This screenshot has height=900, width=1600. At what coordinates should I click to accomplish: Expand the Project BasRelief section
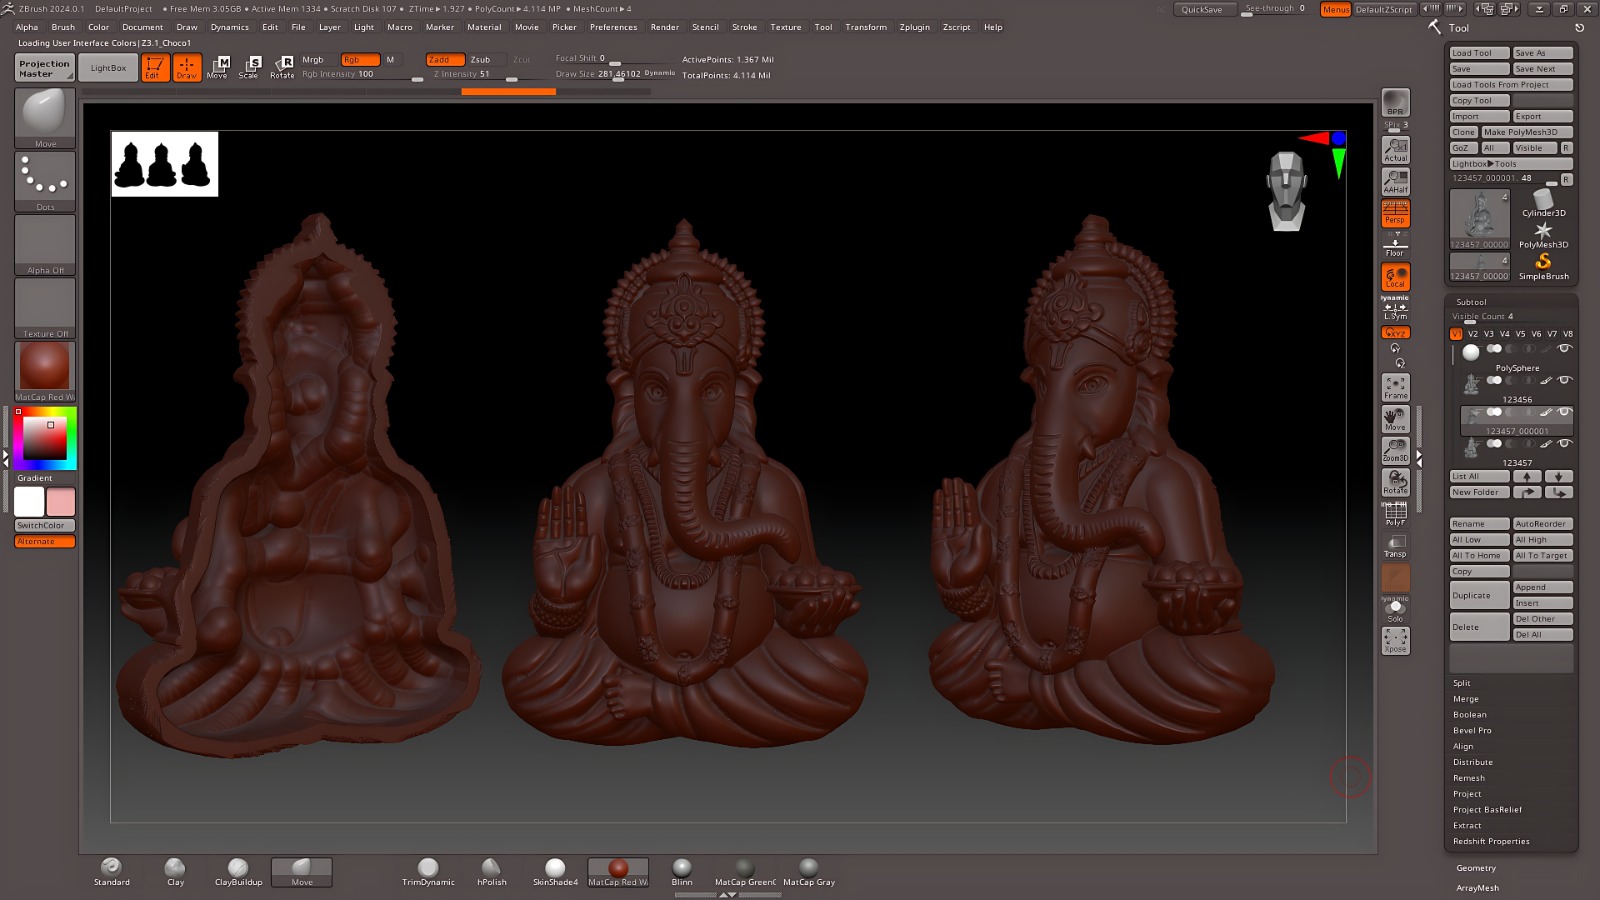coord(1487,810)
